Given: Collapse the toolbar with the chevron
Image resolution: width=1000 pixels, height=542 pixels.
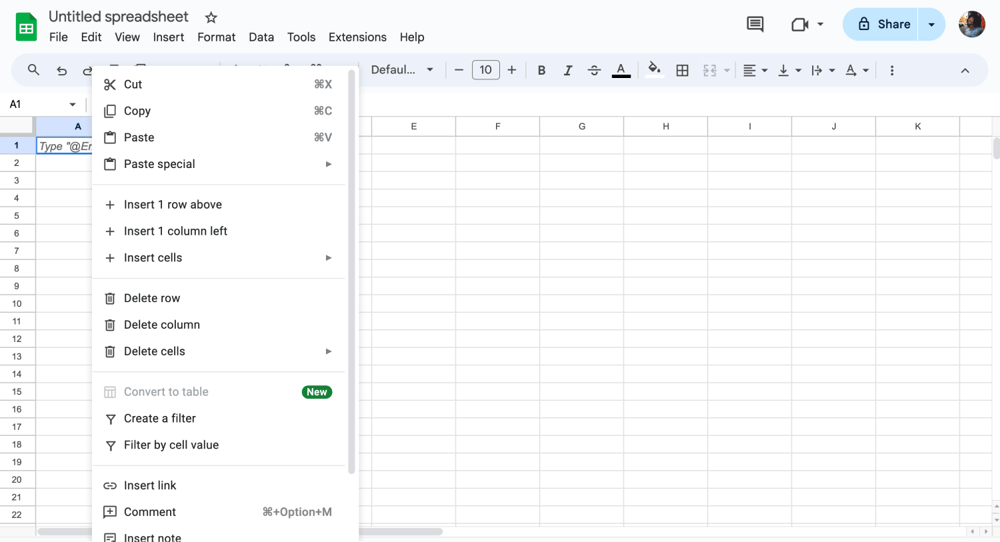Looking at the screenshot, I should [965, 70].
